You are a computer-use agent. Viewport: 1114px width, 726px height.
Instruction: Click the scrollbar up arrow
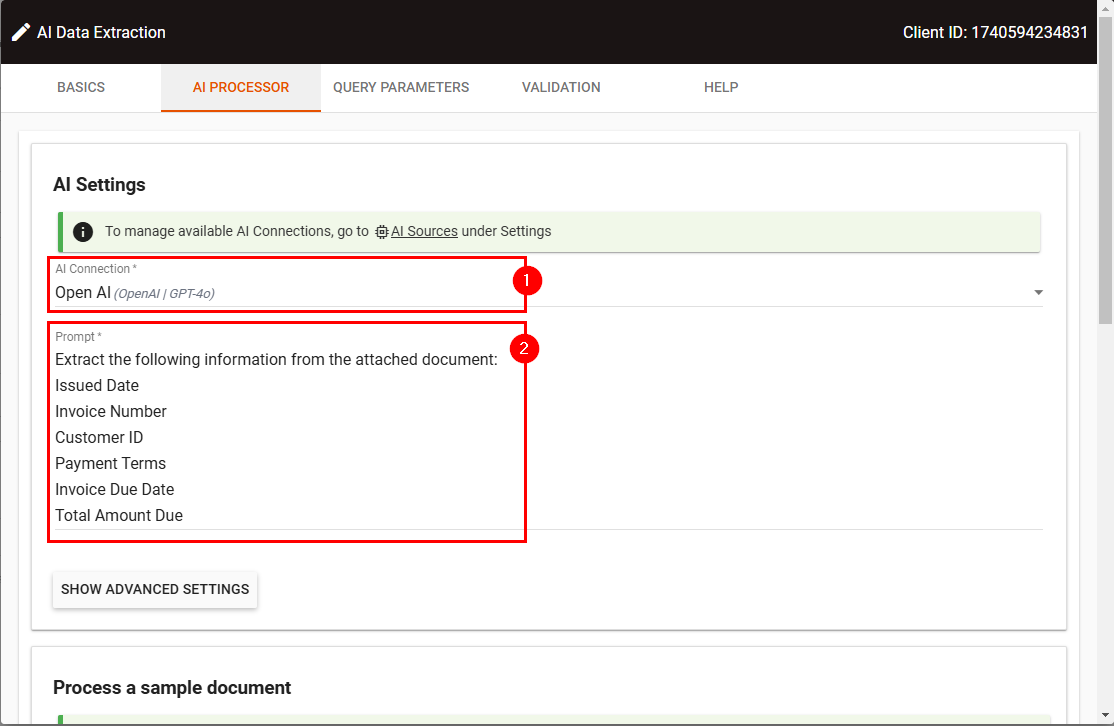1105,72
